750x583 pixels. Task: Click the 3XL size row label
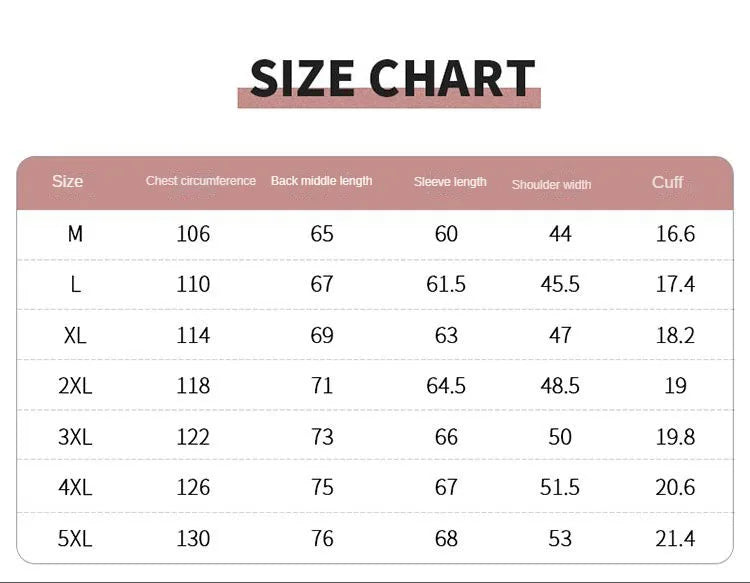tap(75, 437)
